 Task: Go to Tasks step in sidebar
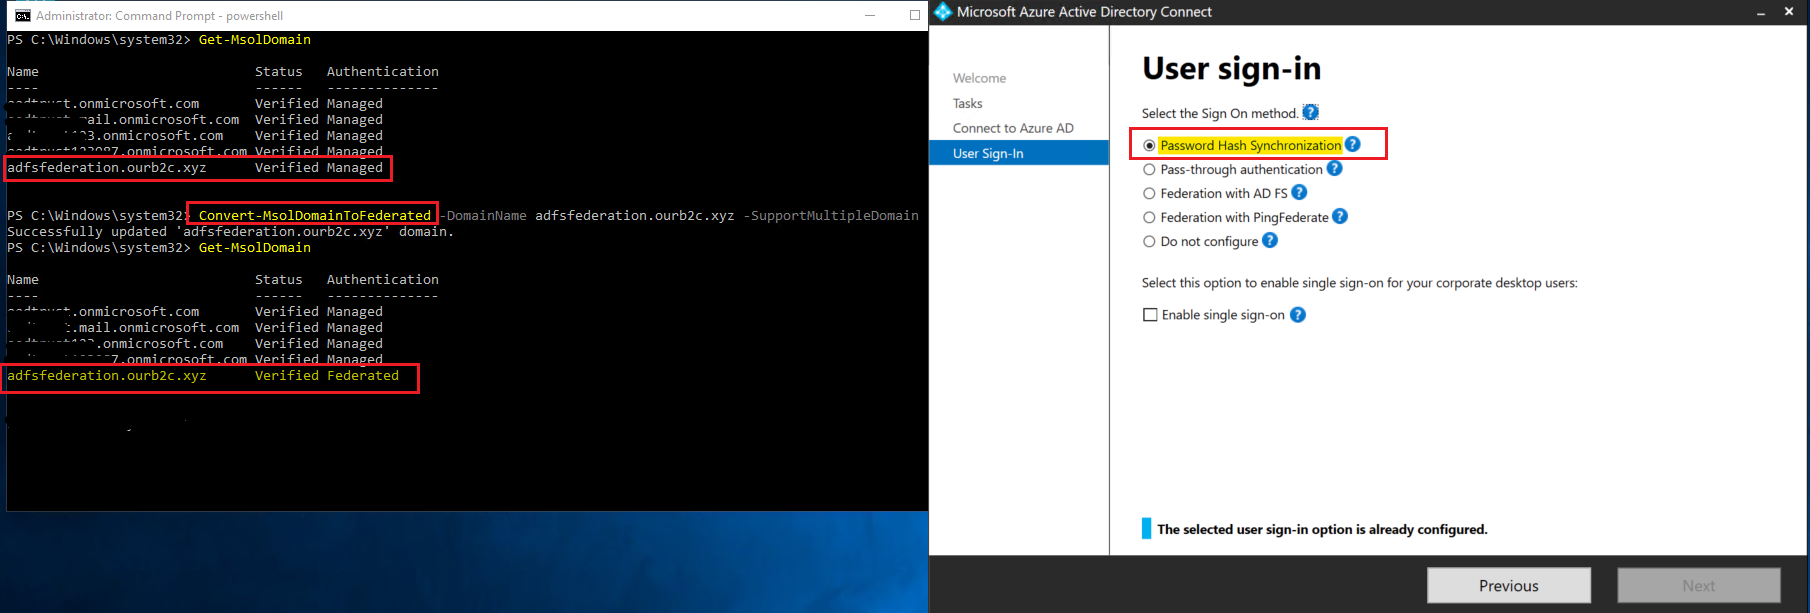click(967, 103)
